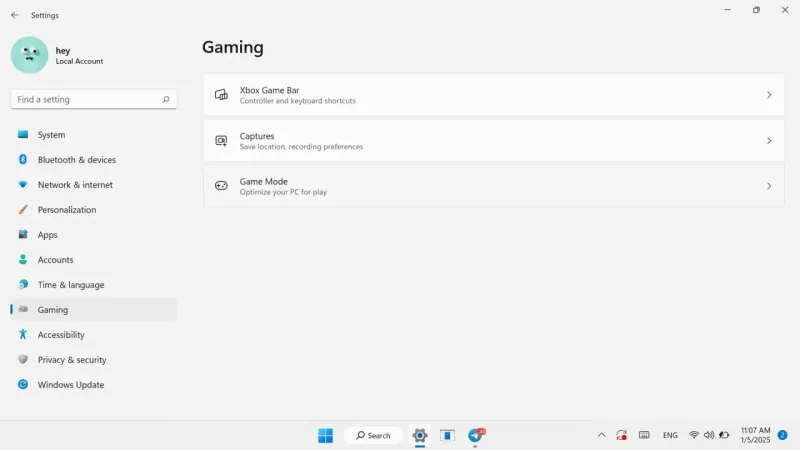Open Game Mode optimize settings
The image size is (800, 450).
click(x=493, y=186)
